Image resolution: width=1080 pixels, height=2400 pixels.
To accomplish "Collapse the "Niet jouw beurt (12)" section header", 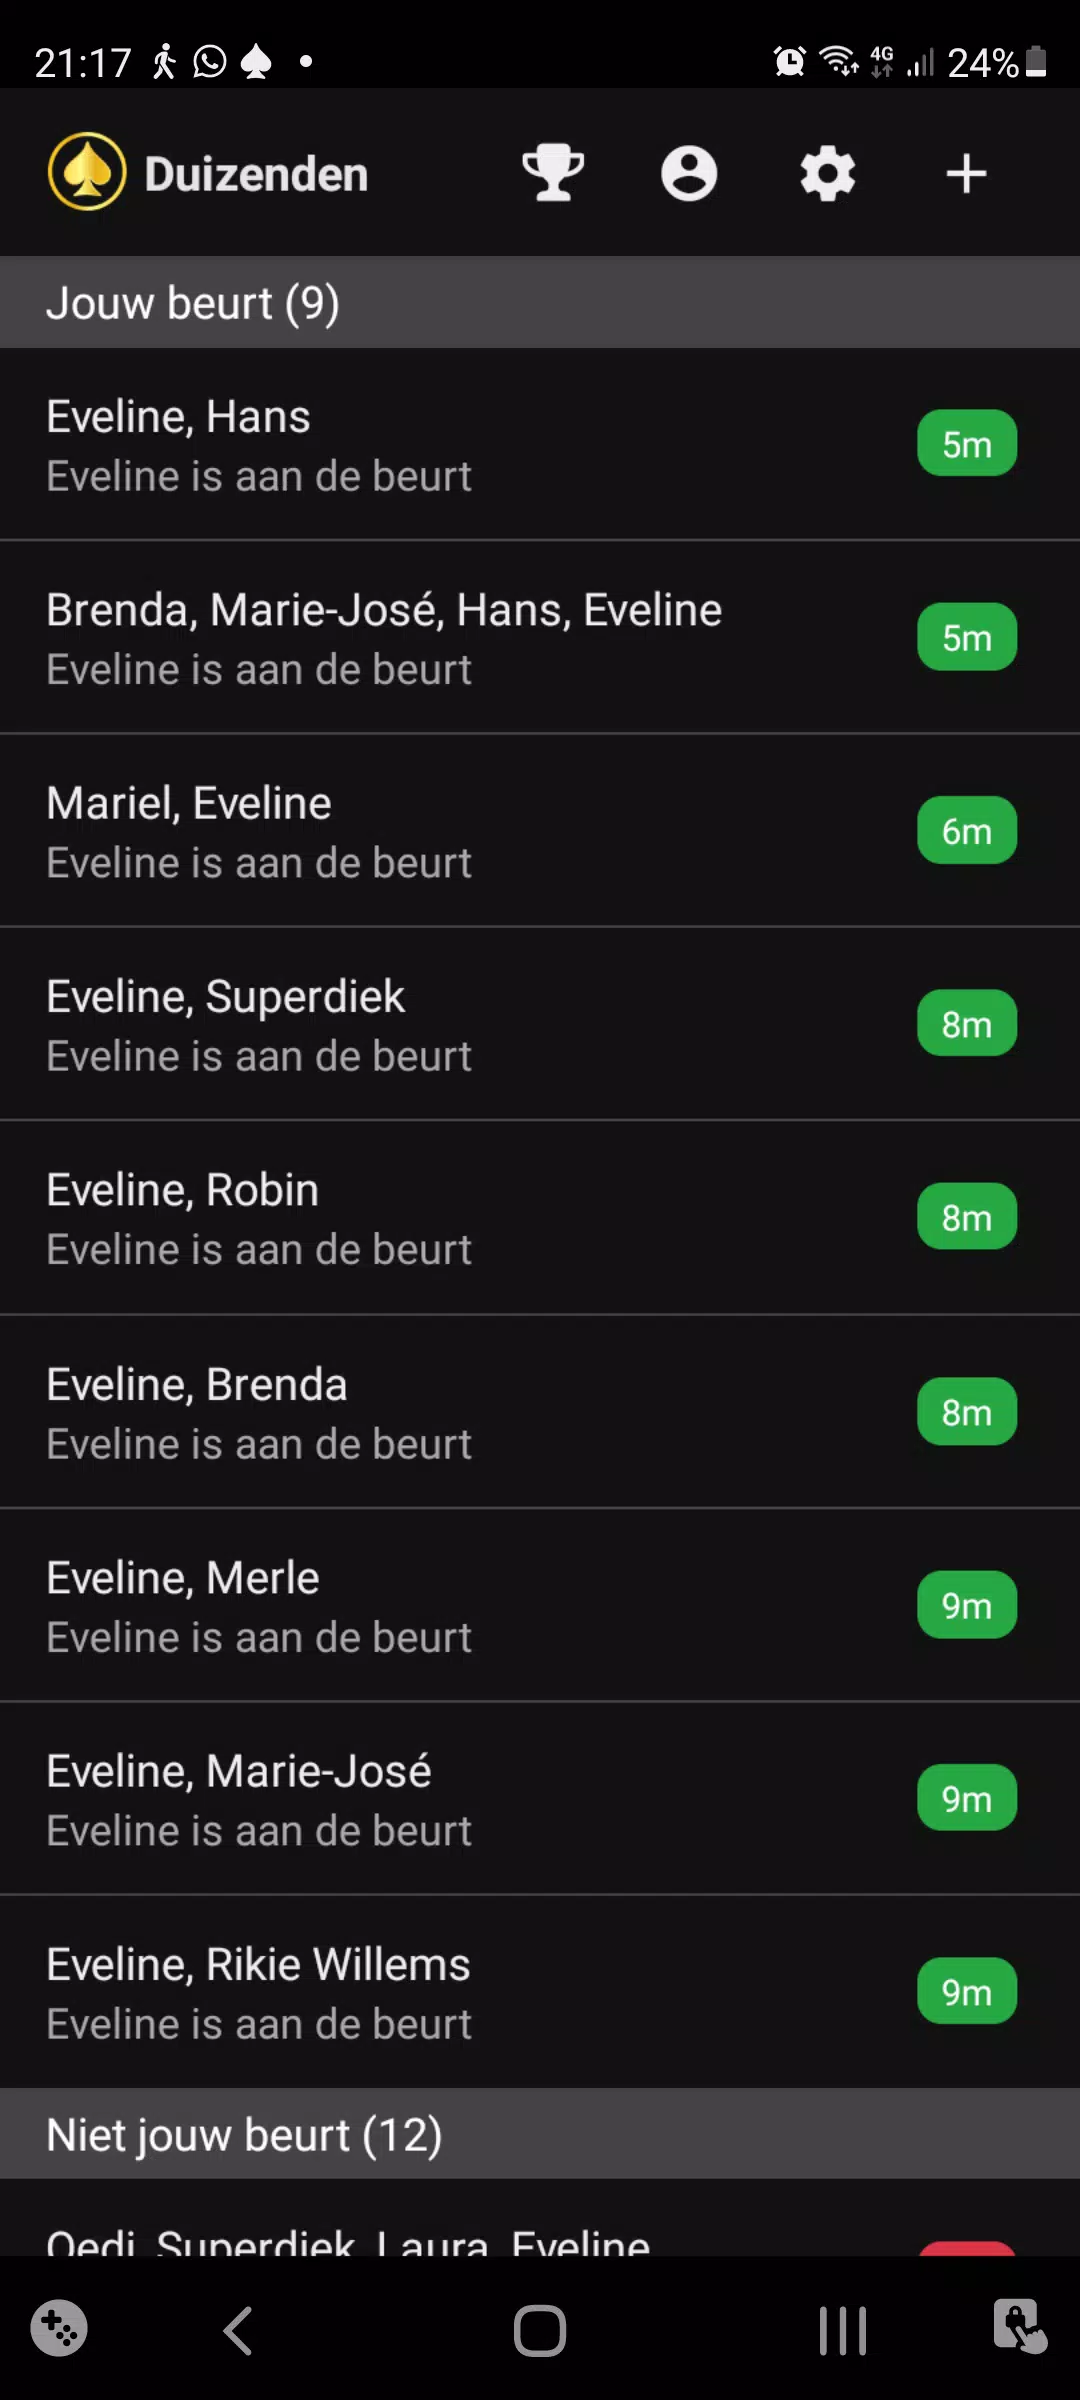I will (x=540, y=2134).
